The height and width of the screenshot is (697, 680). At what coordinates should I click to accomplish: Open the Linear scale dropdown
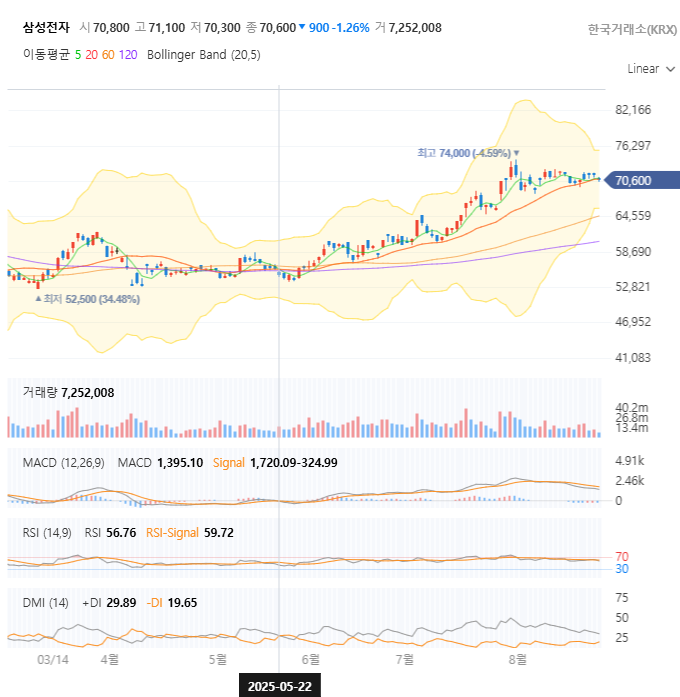pyautogui.click(x=651, y=69)
